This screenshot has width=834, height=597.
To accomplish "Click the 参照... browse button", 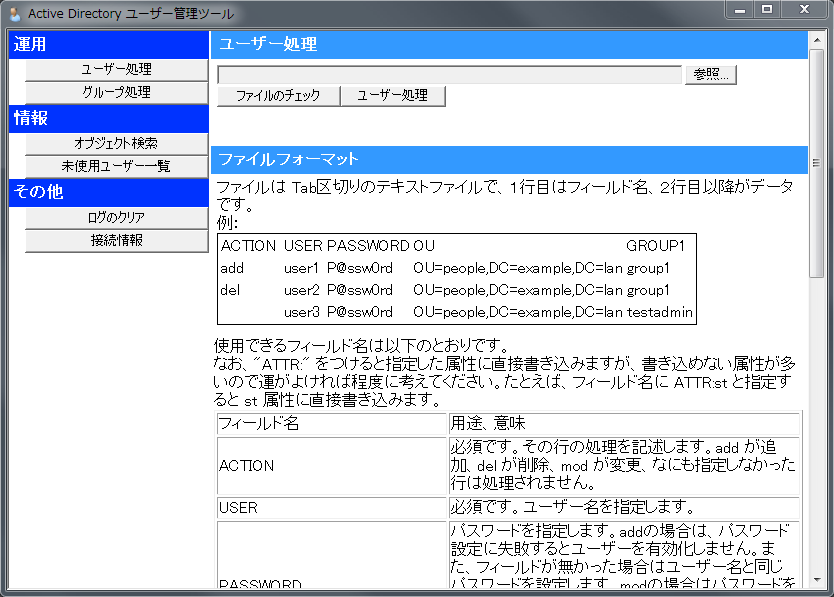I will (711, 74).
